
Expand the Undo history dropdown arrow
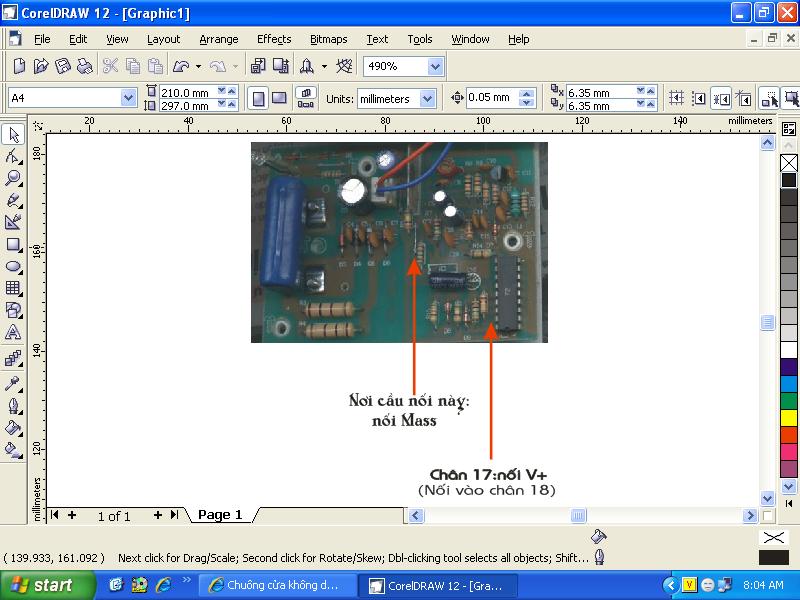coord(198,66)
